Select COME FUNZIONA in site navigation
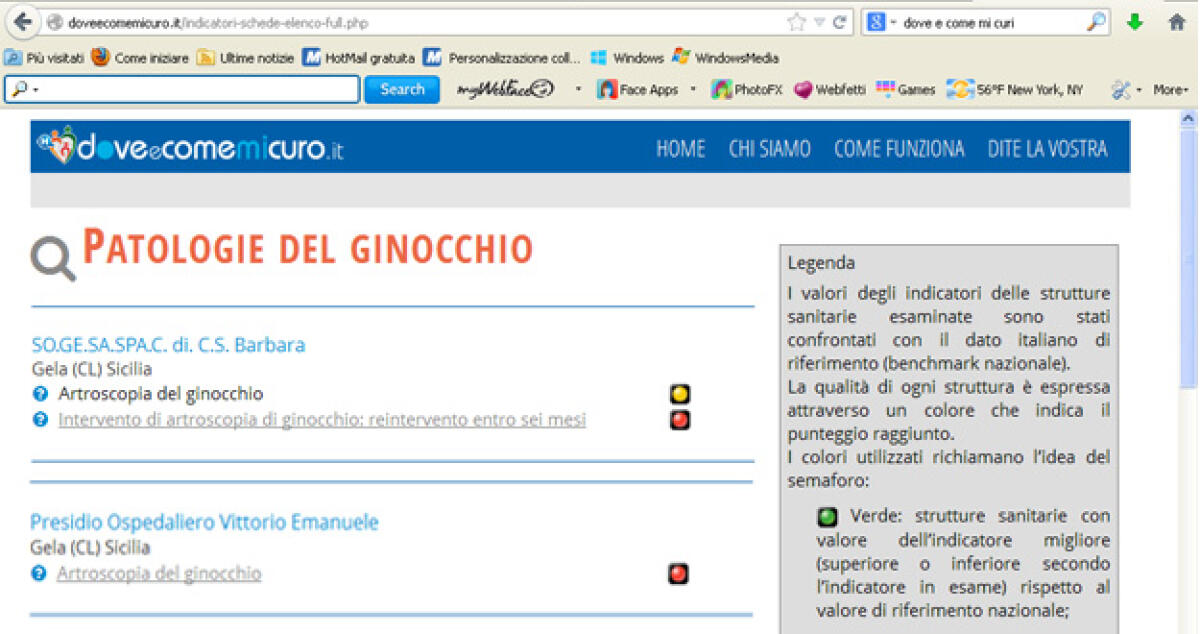 pyautogui.click(x=899, y=149)
